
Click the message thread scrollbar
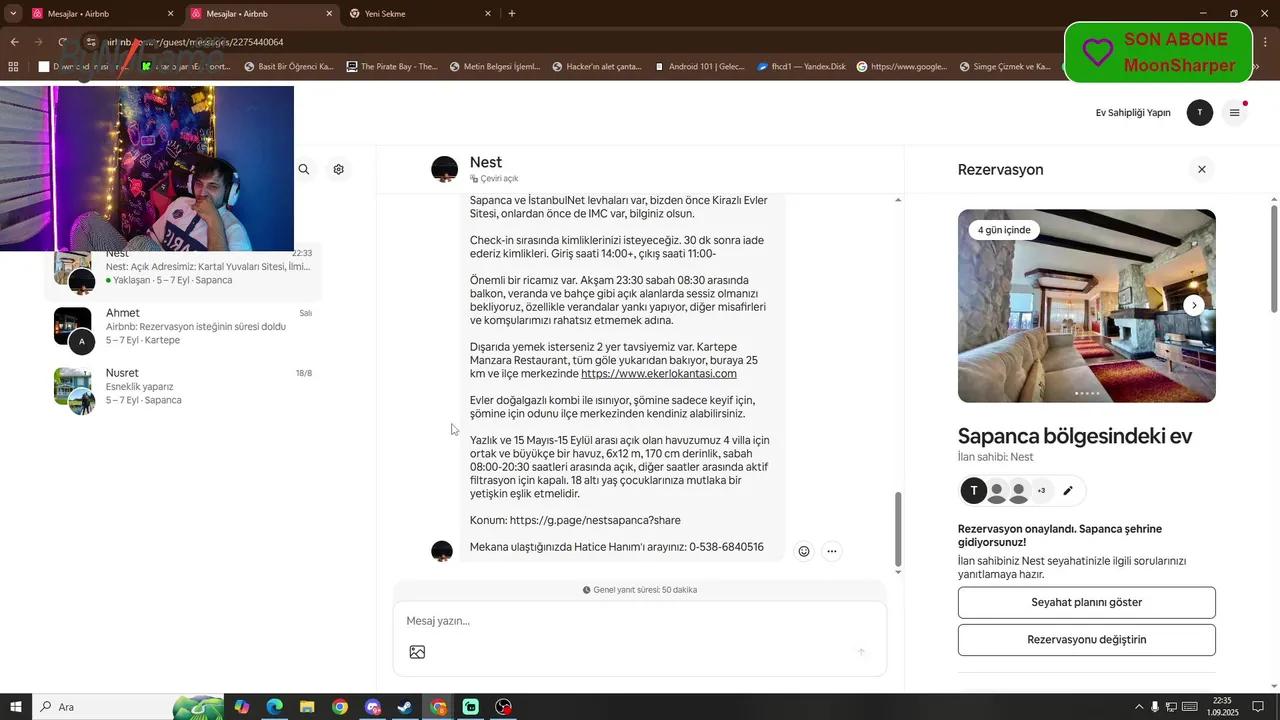[x=897, y=528]
